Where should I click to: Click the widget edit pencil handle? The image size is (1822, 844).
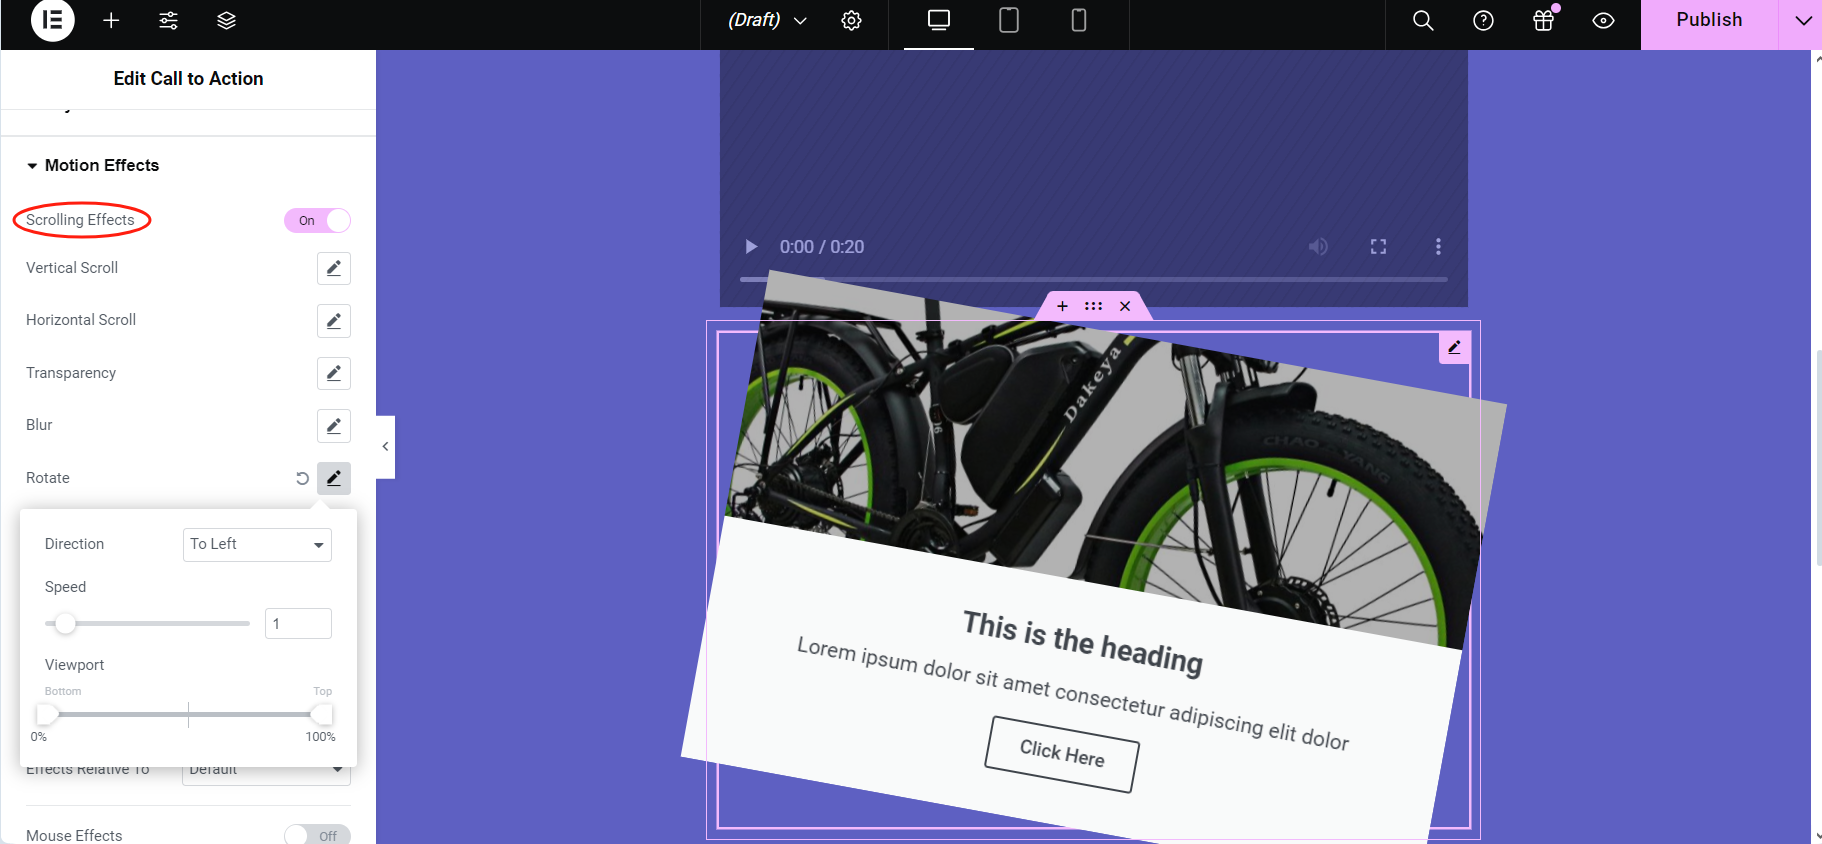(x=1455, y=347)
